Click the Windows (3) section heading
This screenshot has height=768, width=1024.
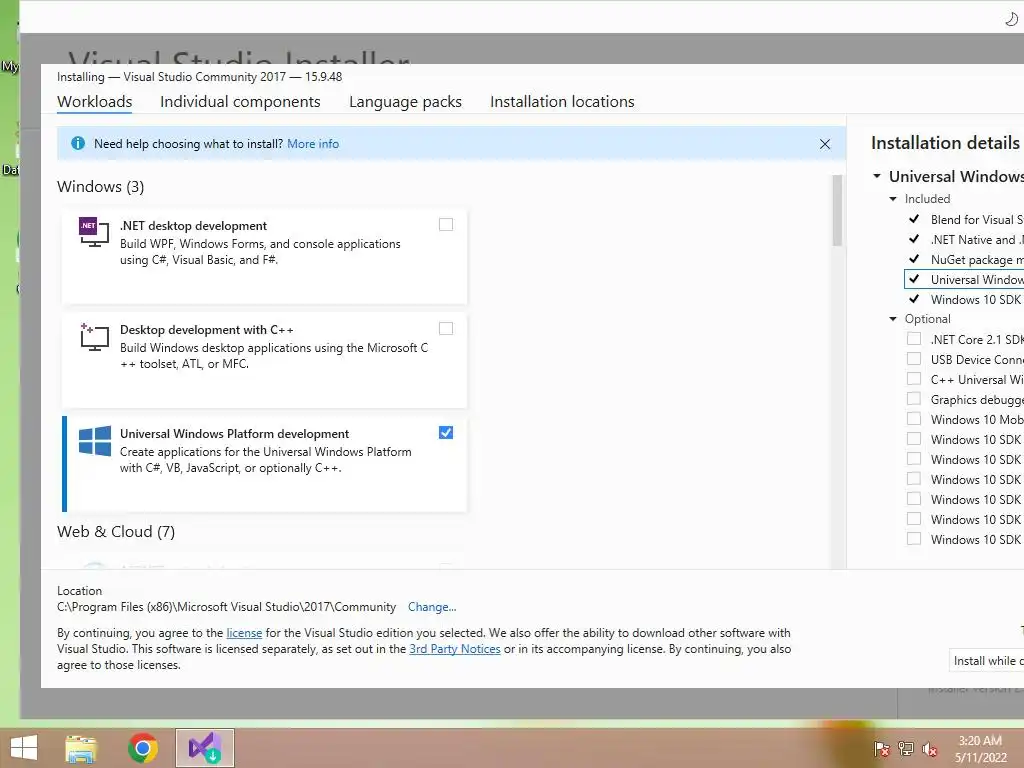pyautogui.click(x=101, y=187)
